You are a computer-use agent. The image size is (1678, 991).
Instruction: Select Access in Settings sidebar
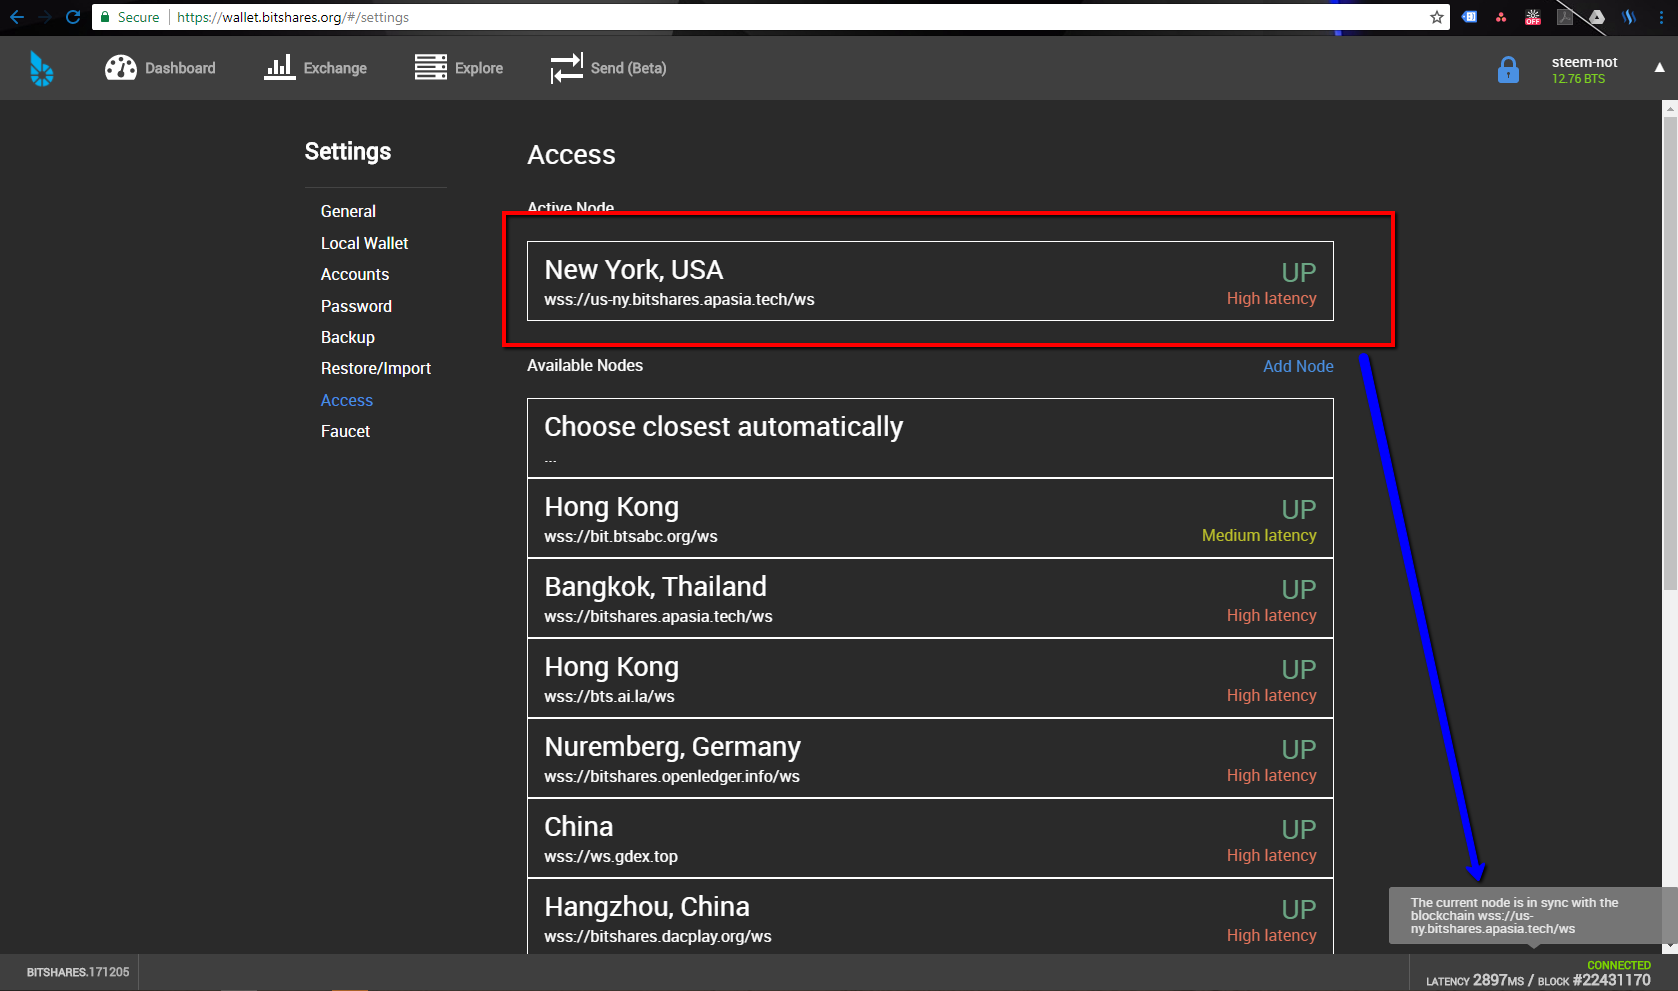[x=346, y=400]
